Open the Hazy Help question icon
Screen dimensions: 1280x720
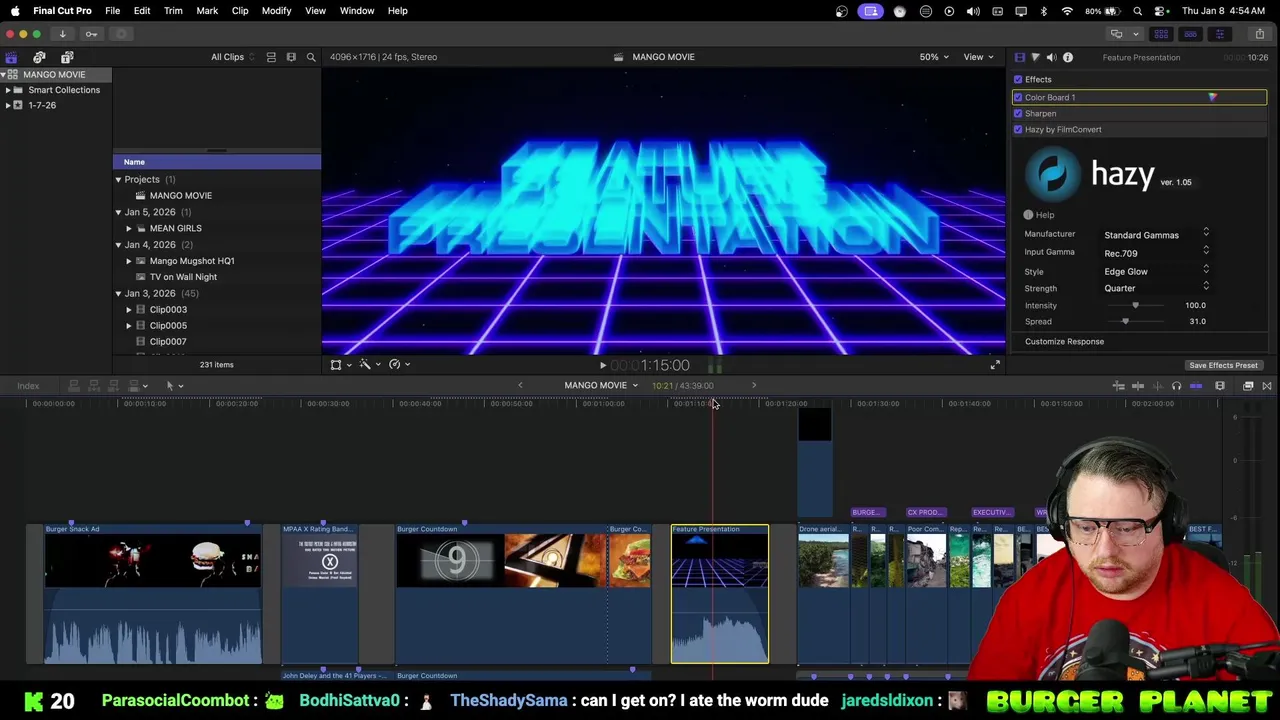[x=1028, y=215]
